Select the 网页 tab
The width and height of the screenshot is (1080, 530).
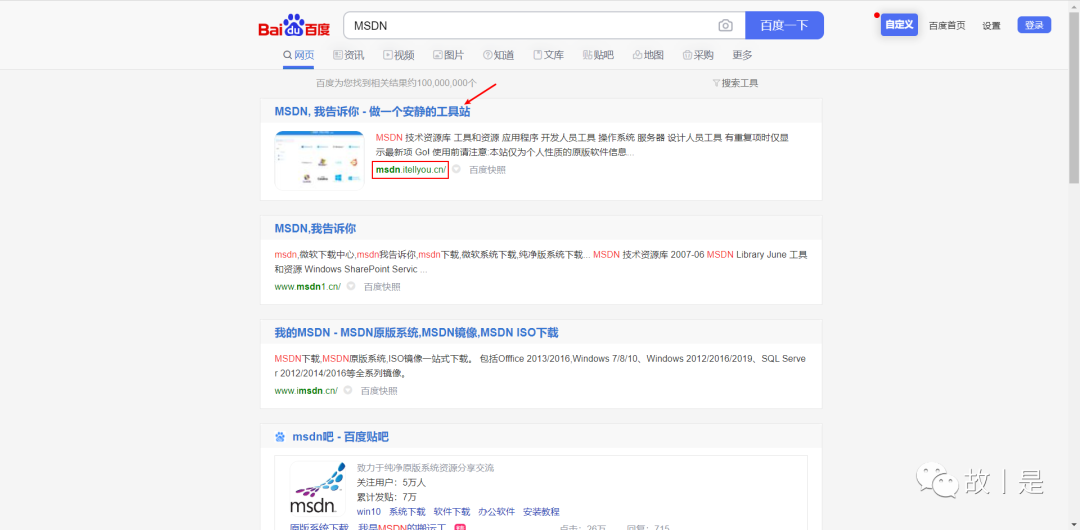pos(298,55)
